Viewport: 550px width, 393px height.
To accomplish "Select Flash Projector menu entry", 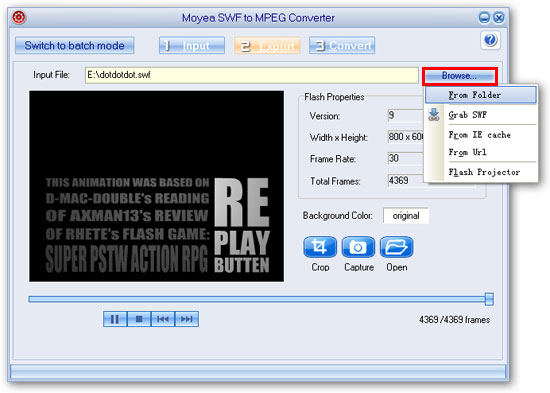I will pos(481,172).
